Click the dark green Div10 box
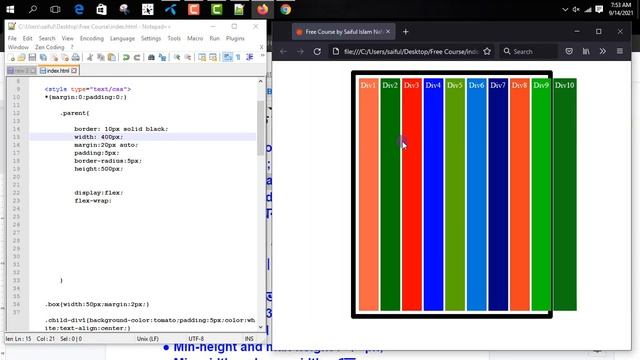 [564, 194]
